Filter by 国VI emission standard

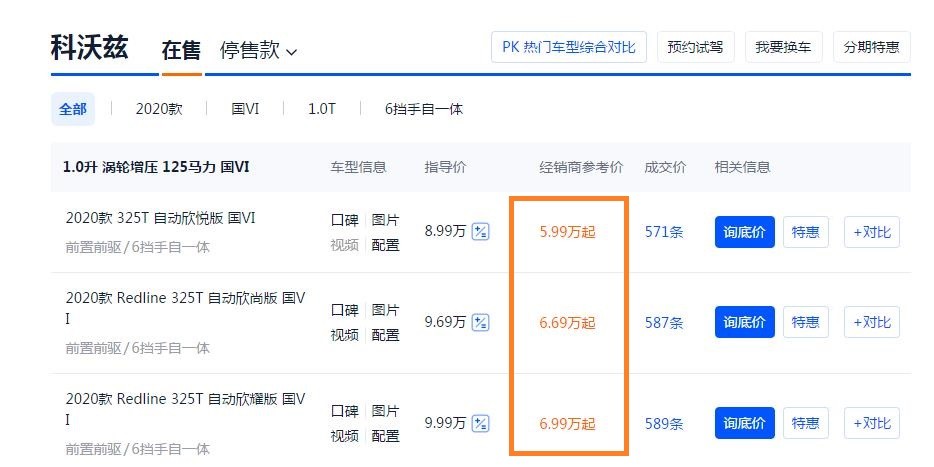click(245, 110)
